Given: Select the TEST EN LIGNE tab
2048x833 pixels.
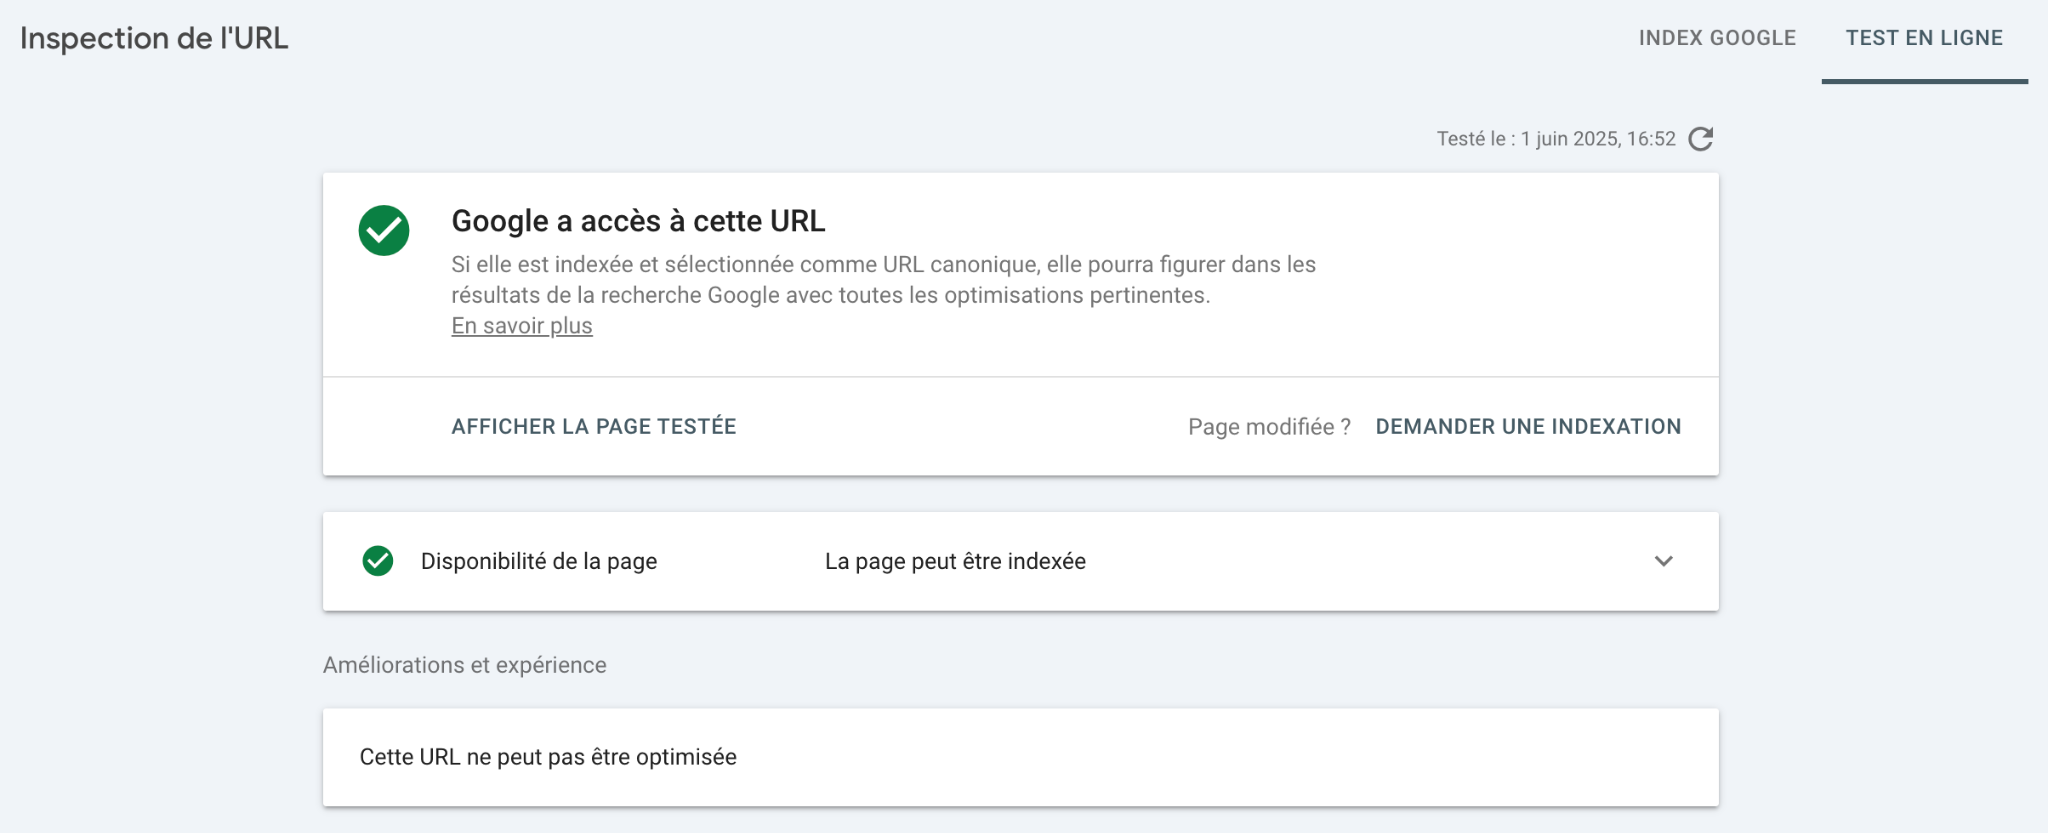Looking at the screenshot, I should 1924,38.
